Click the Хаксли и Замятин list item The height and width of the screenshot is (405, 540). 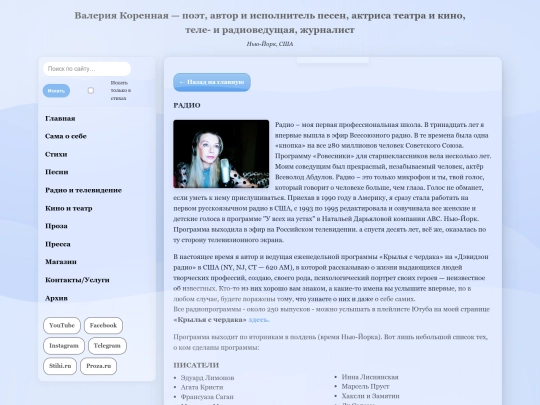click(x=370, y=396)
